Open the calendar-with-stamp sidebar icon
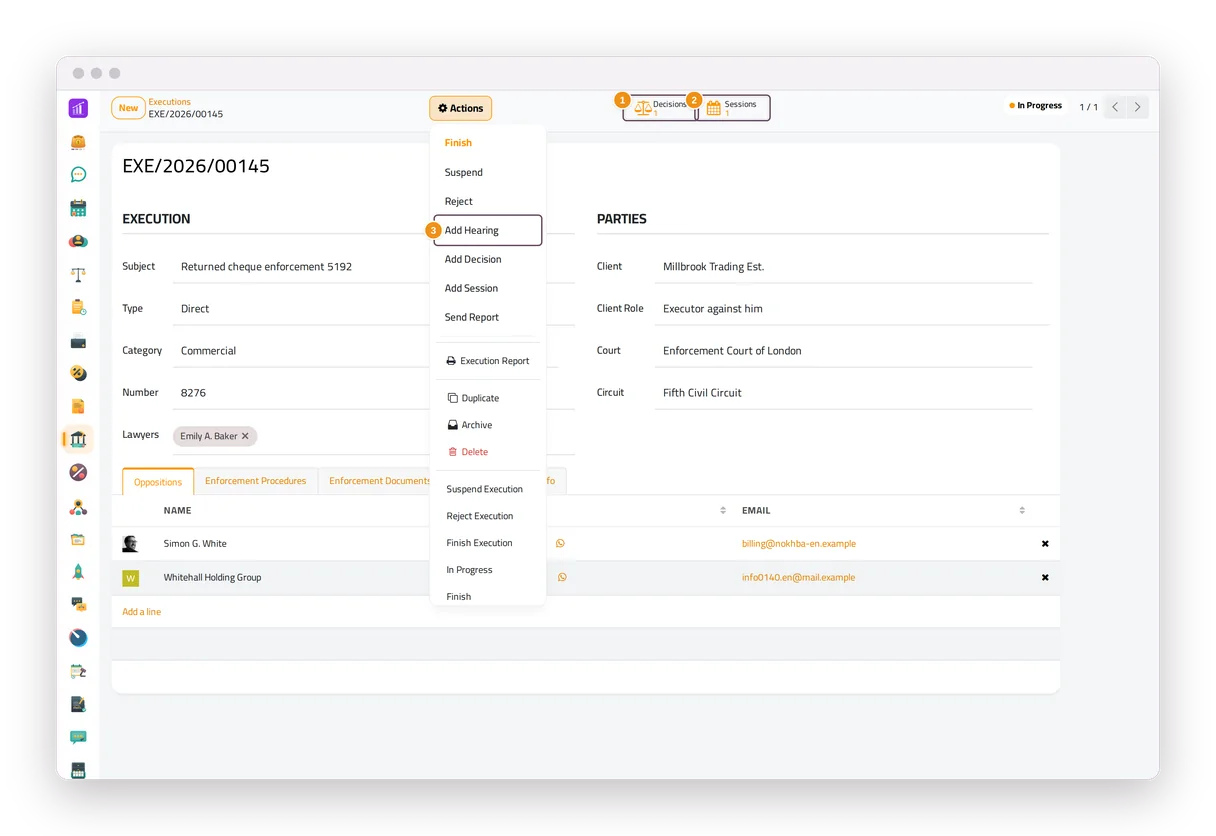 pyautogui.click(x=78, y=671)
